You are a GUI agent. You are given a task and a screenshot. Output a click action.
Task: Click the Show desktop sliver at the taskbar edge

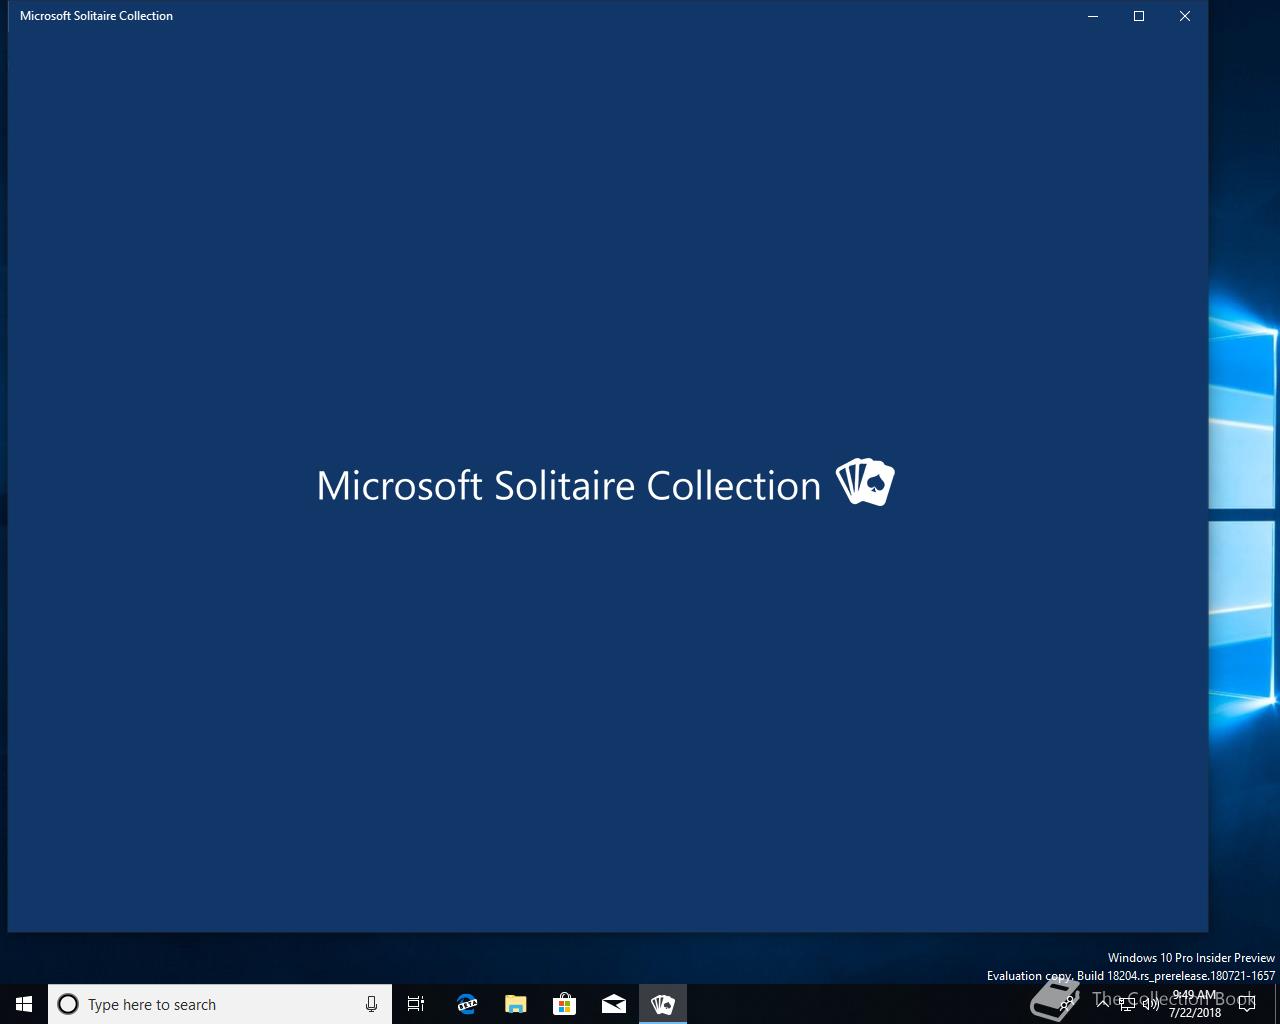click(x=1277, y=1004)
